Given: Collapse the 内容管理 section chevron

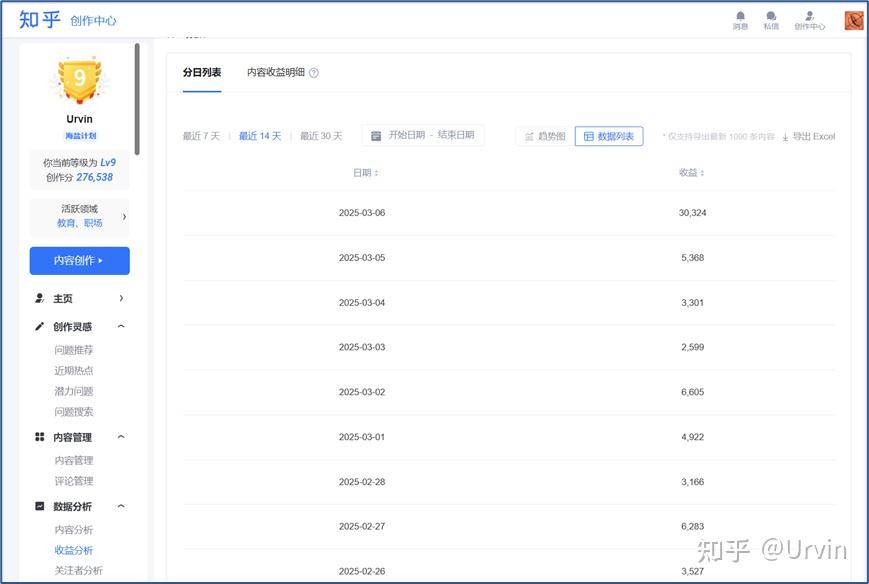Looking at the screenshot, I should tap(121, 437).
